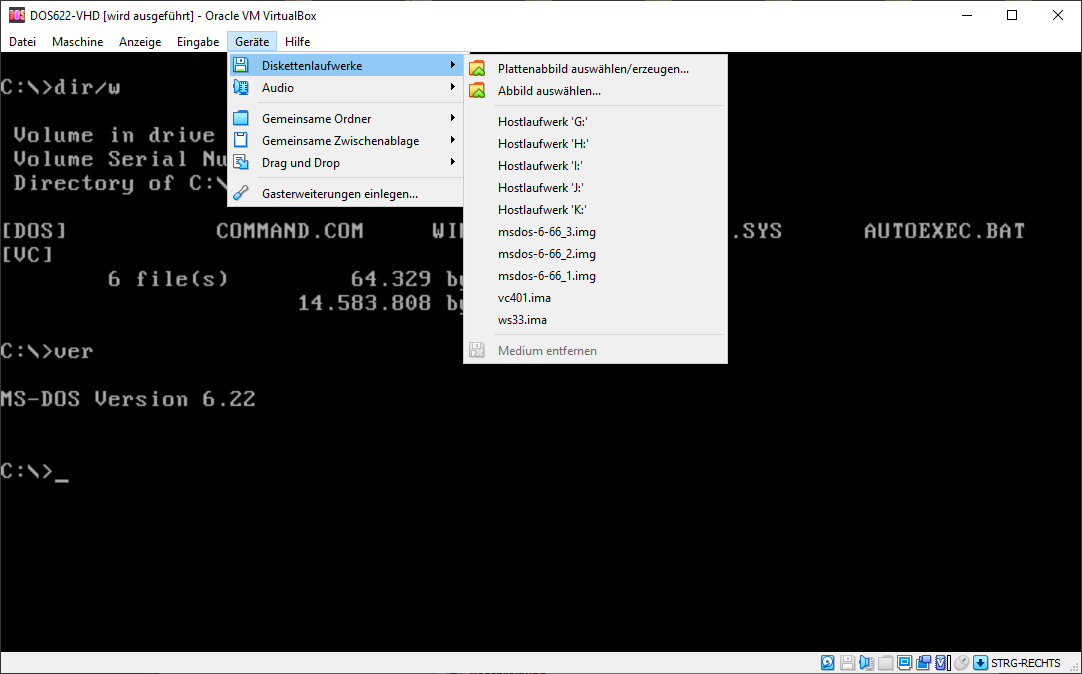Click the folder icon beside Gemeinsame Ordner

point(240,119)
